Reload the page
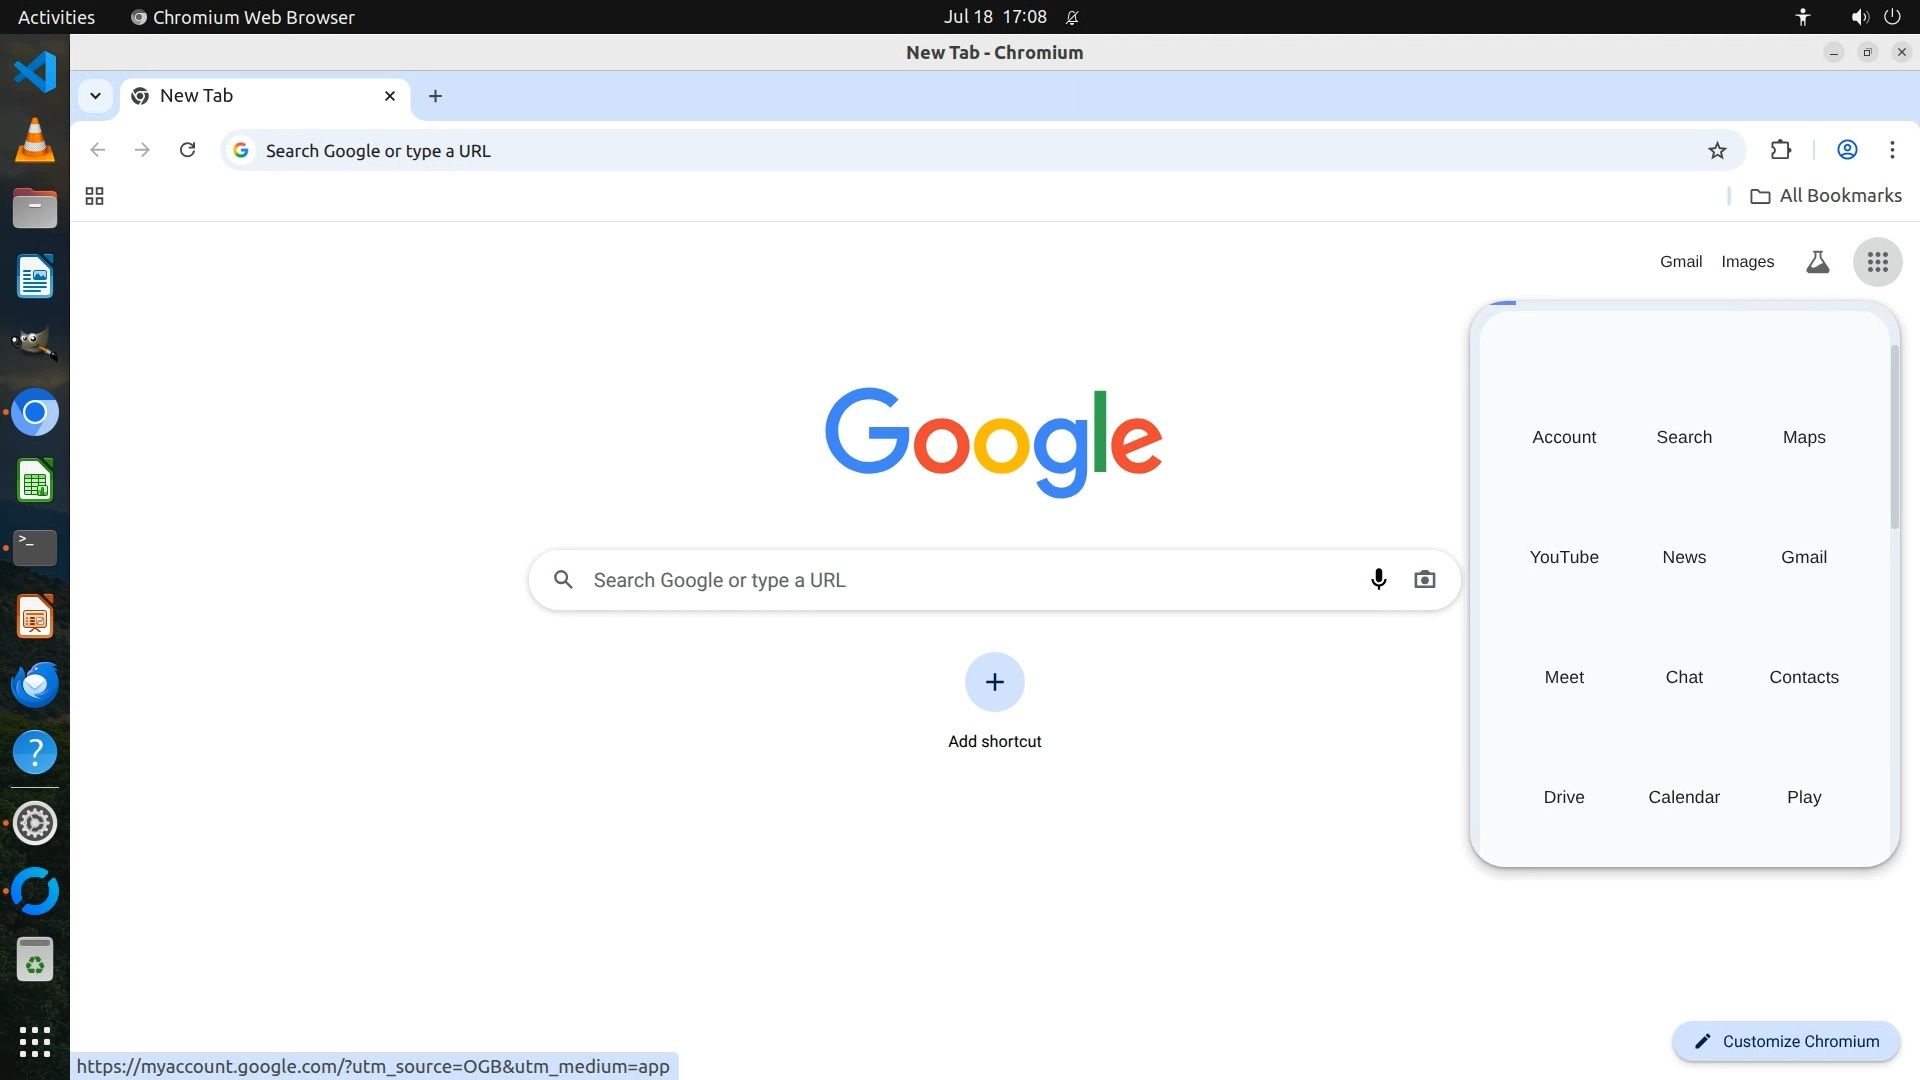The width and height of the screenshot is (1920, 1080). coord(187,150)
